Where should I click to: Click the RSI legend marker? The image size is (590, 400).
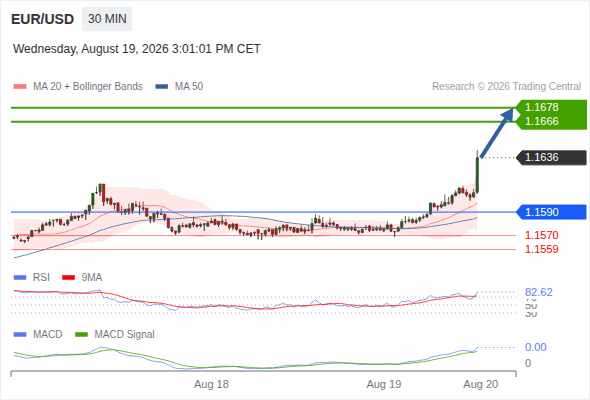click(20, 278)
